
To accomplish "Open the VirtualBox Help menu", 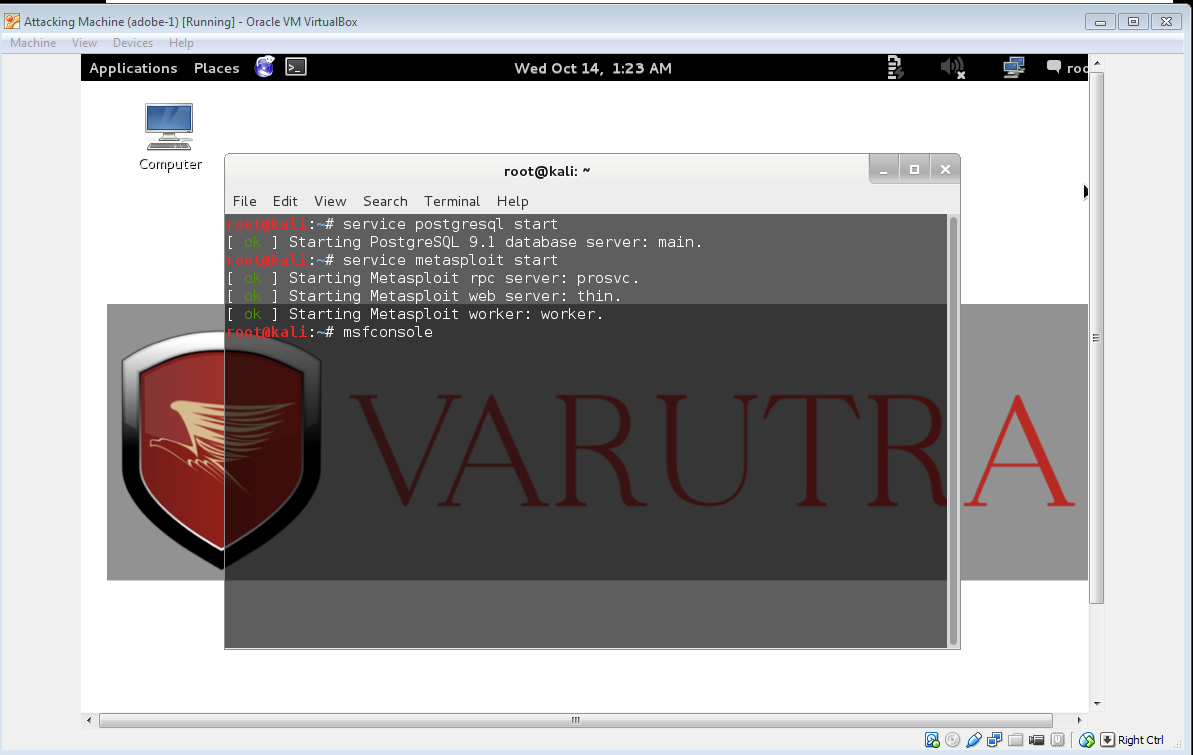I will pos(181,43).
